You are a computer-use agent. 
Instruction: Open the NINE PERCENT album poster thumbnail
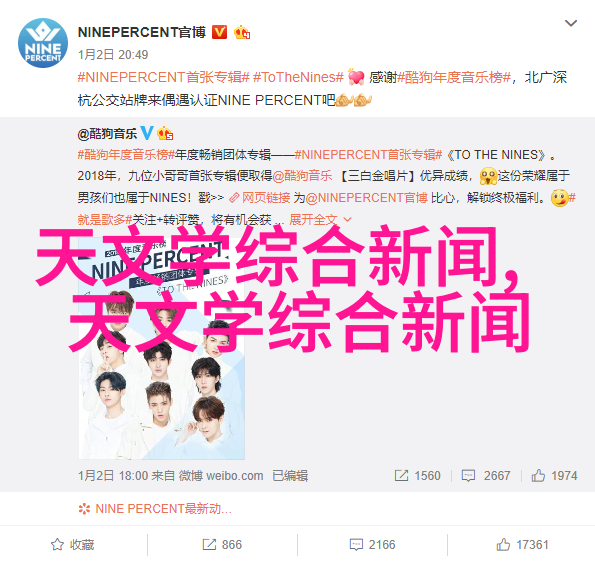pyautogui.click(x=162, y=348)
